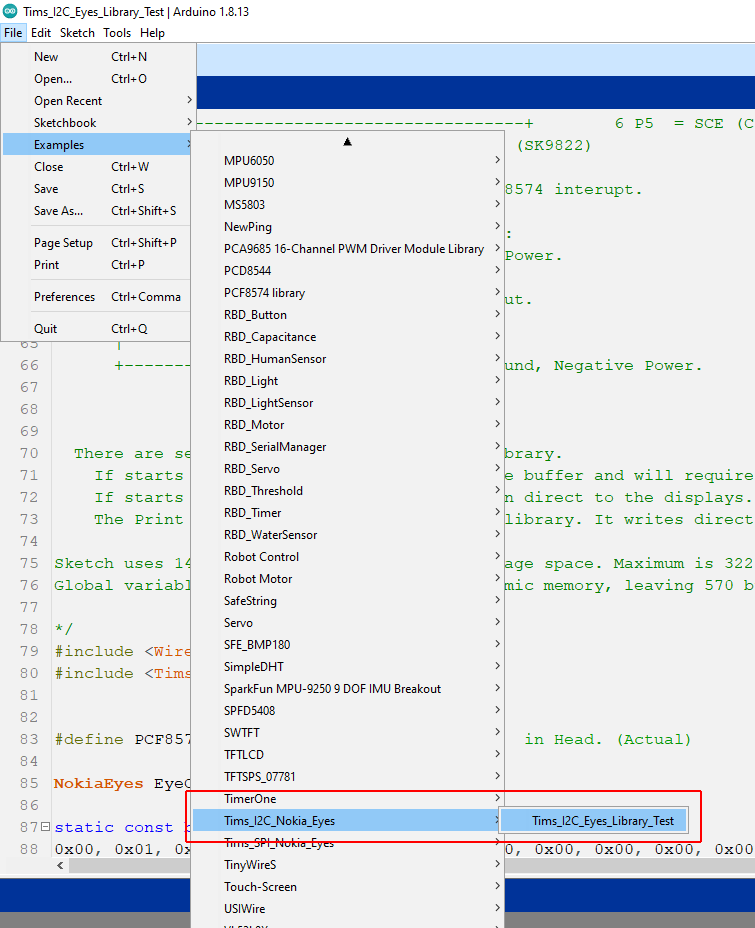The image size is (755, 928).
Task: Open PCA9685 16-Channel PWM Driver examples
Action: coord(347,249)
